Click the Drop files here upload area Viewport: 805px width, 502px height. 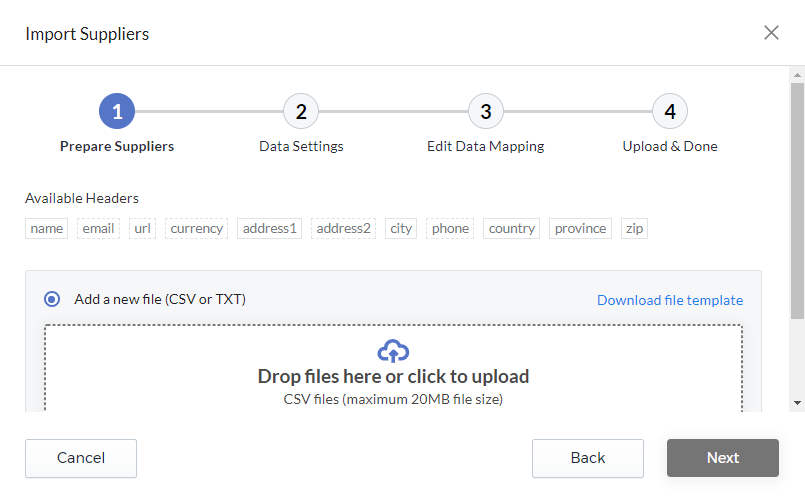pyautogui.click(x=393, y=368)
